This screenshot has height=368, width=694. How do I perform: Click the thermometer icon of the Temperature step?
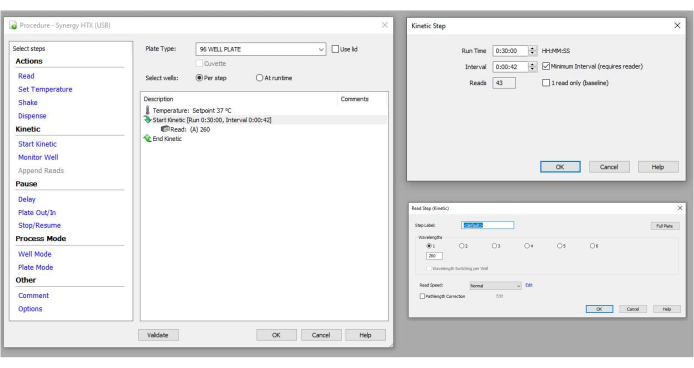(x=147, y=110)
